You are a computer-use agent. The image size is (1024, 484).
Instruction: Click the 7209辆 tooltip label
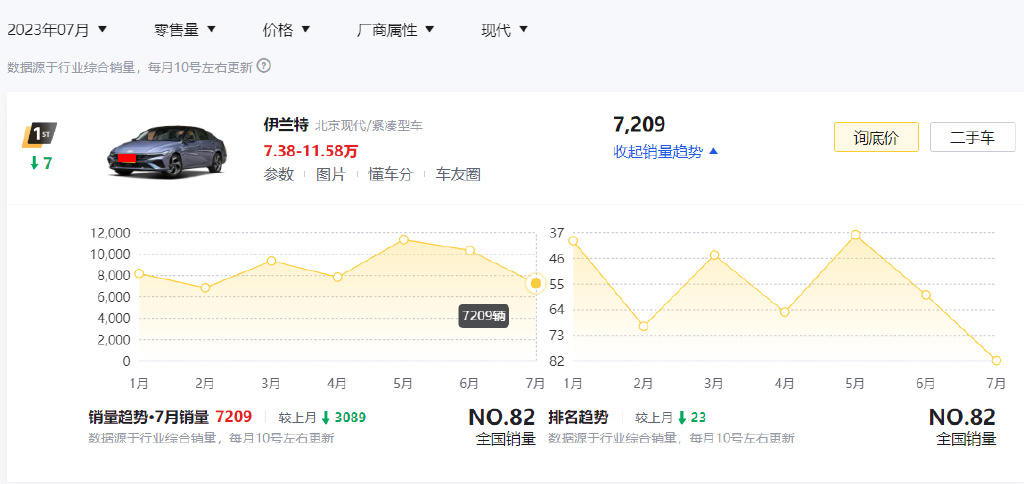pos(483,316)
